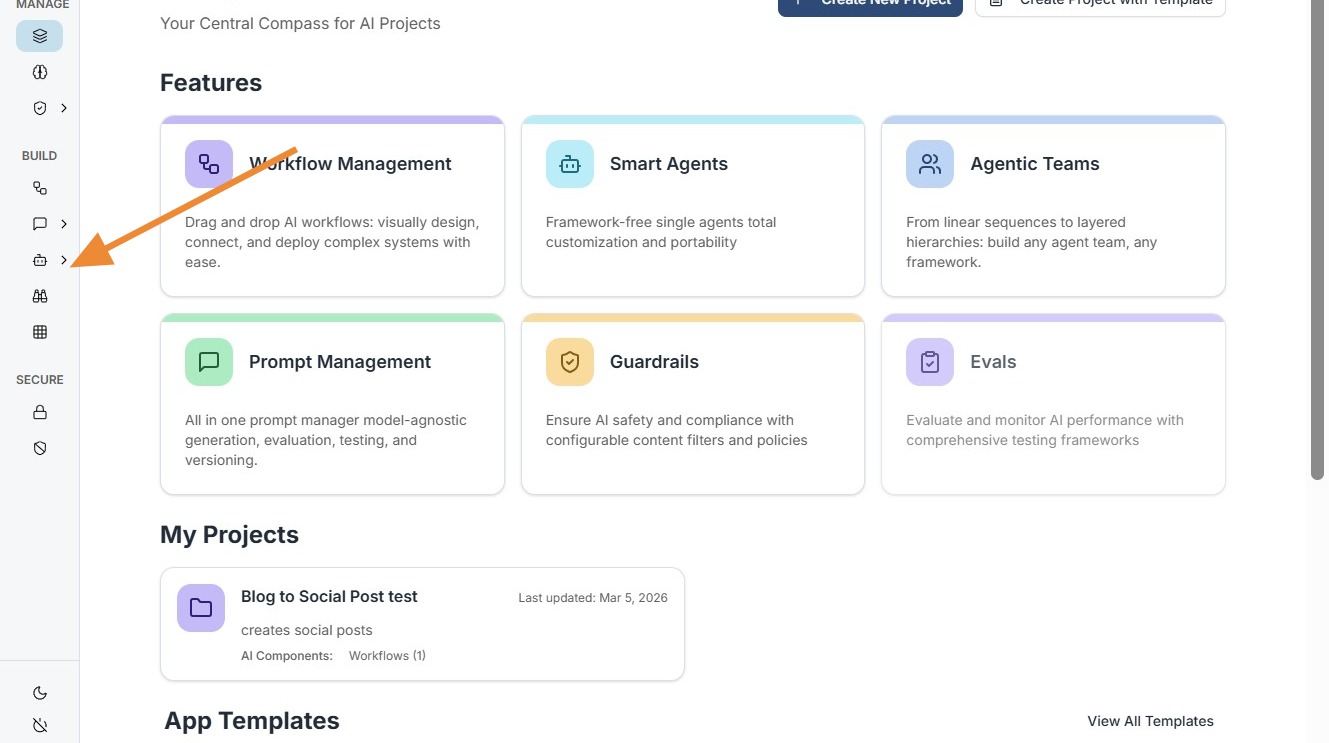The height and width of the screenshot is (743, 1329).
Task: Click the brain icon in the sidebar
Action: [40, 72]
